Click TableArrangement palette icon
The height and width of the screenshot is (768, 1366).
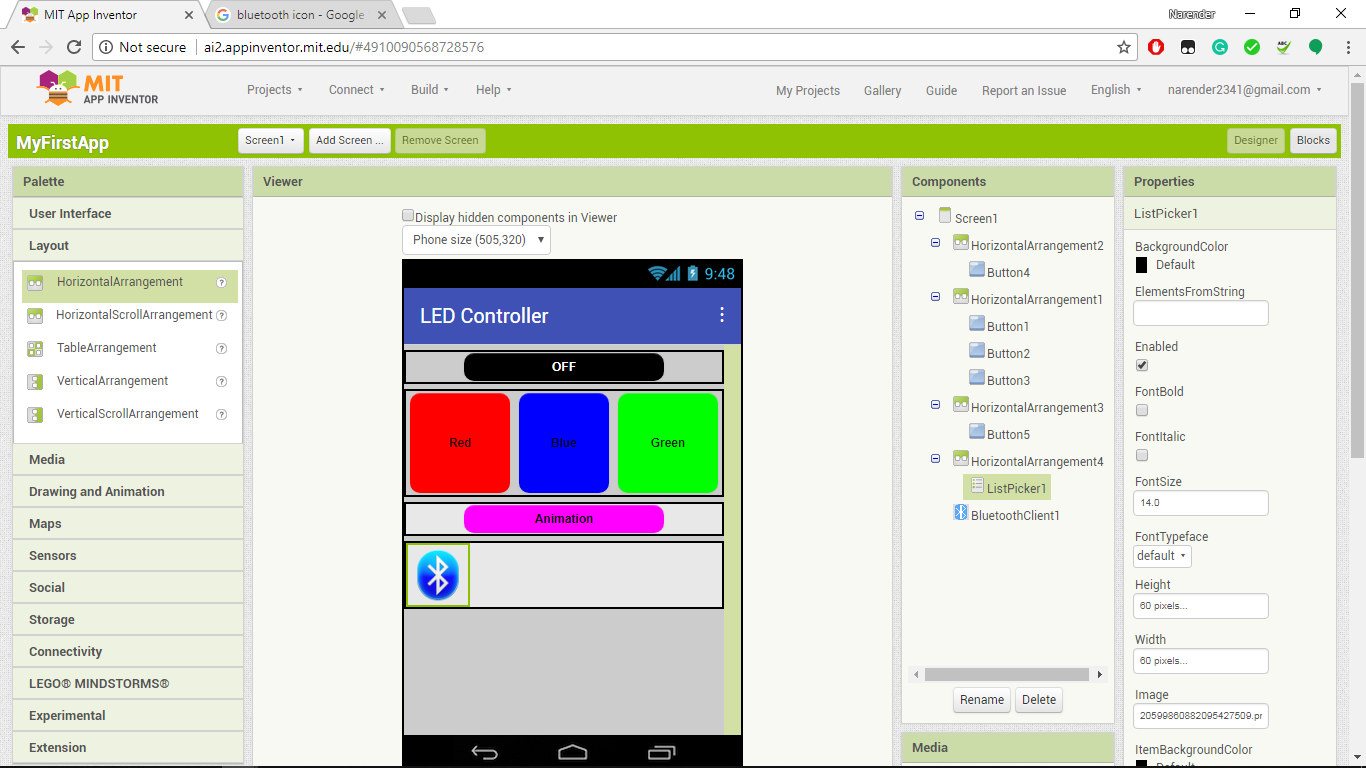click(x=35, y=349)
